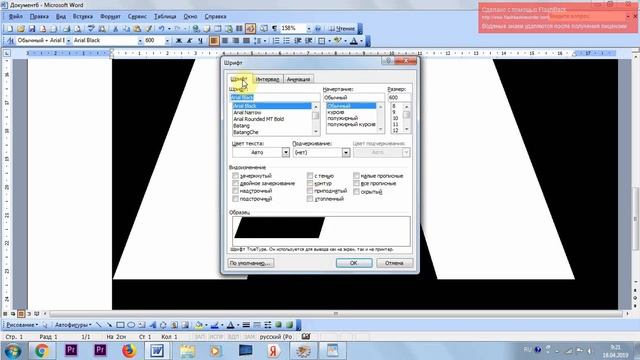
Task: Switch to the Интервал tab
Action: pyautogui.click(x=267, y=79)
